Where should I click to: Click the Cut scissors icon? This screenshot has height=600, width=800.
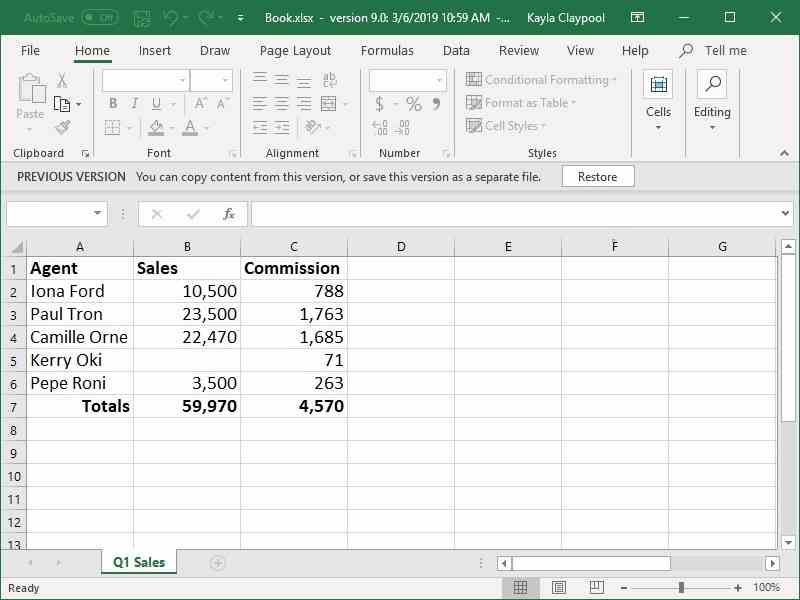pos(62,81)
